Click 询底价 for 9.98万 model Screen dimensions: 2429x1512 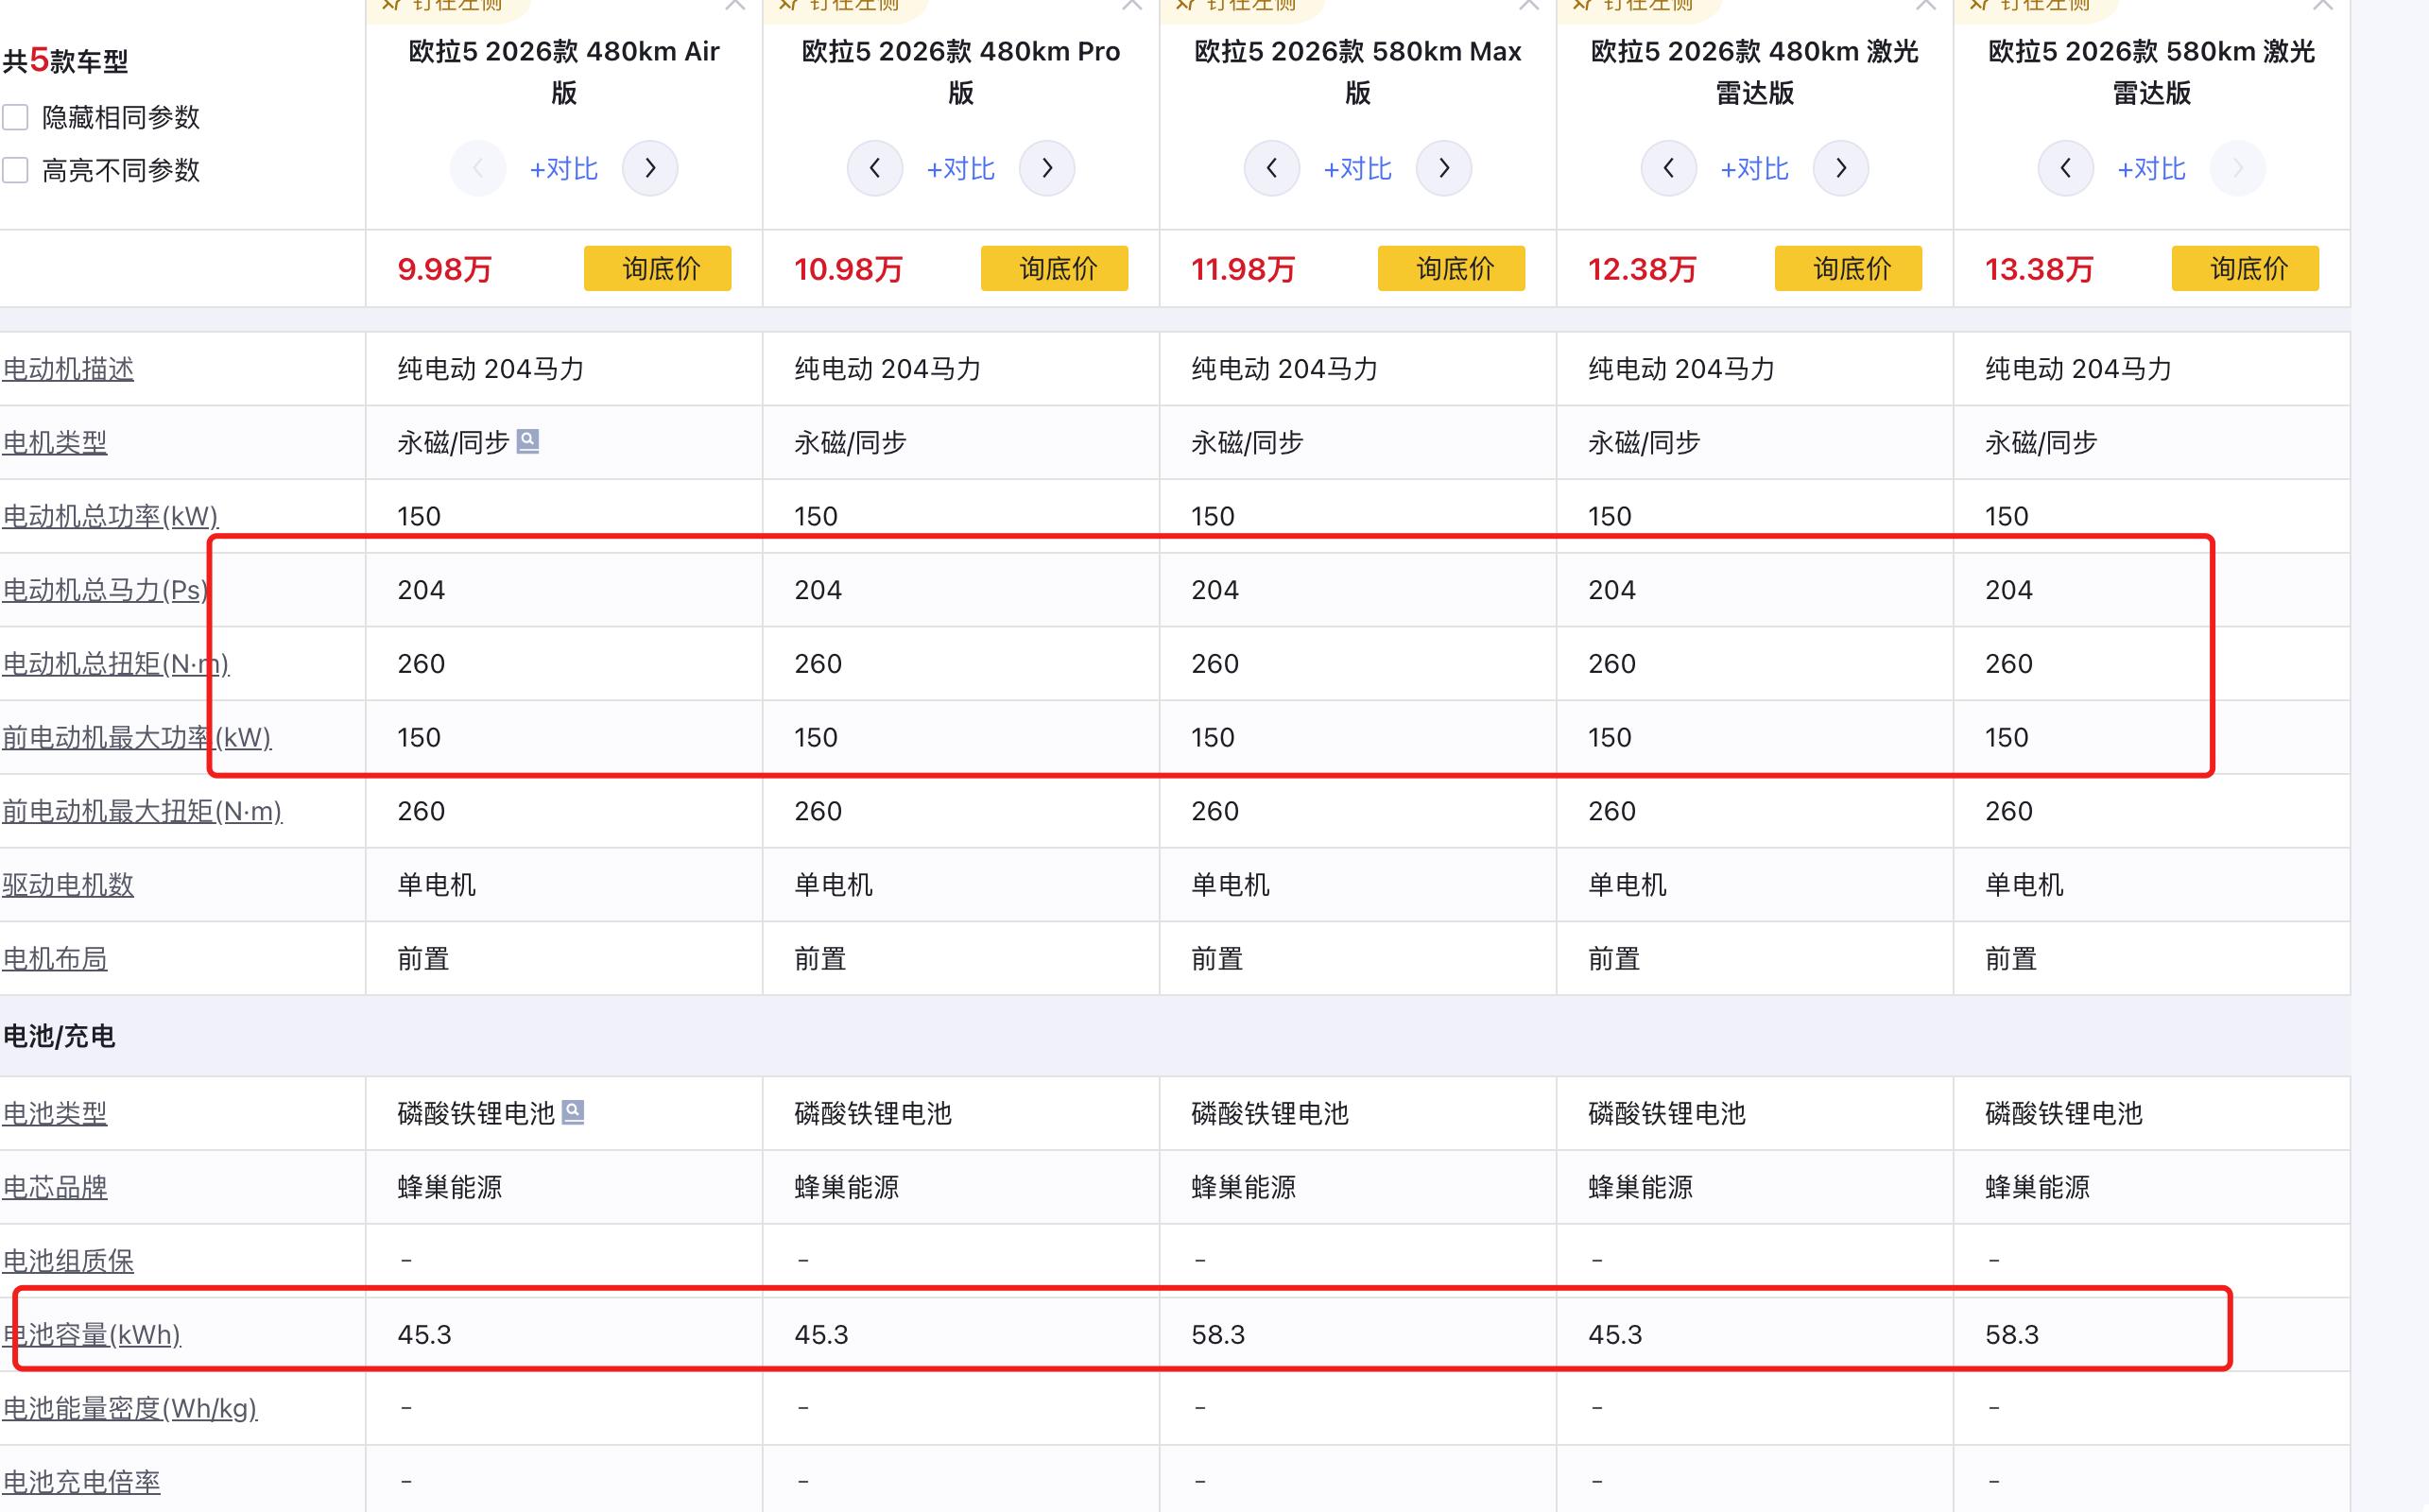pyautogui.click(x=658, y=268)
